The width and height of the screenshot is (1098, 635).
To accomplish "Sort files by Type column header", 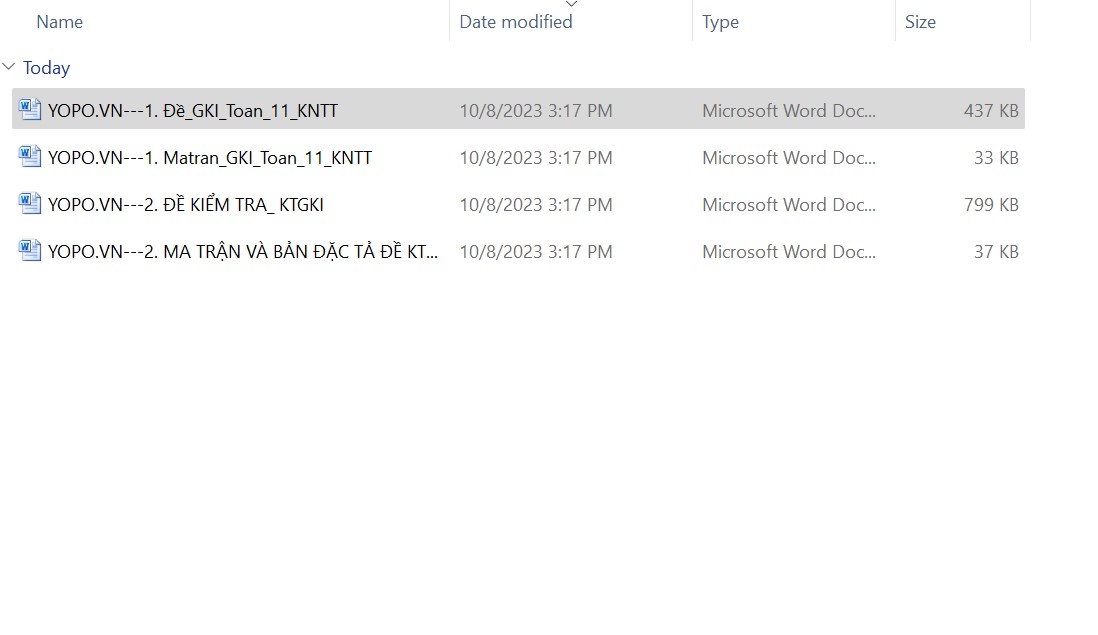I will click(x=720, y=22).
